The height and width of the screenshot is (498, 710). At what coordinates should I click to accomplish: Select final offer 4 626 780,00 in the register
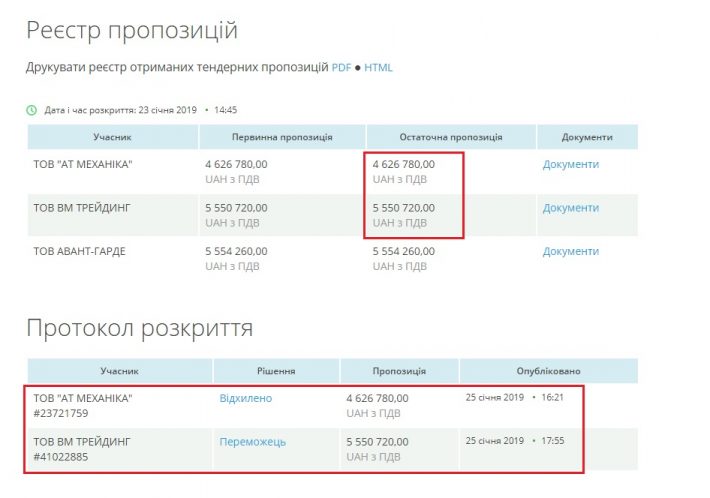pyautogui.click(x=403, y=164)
